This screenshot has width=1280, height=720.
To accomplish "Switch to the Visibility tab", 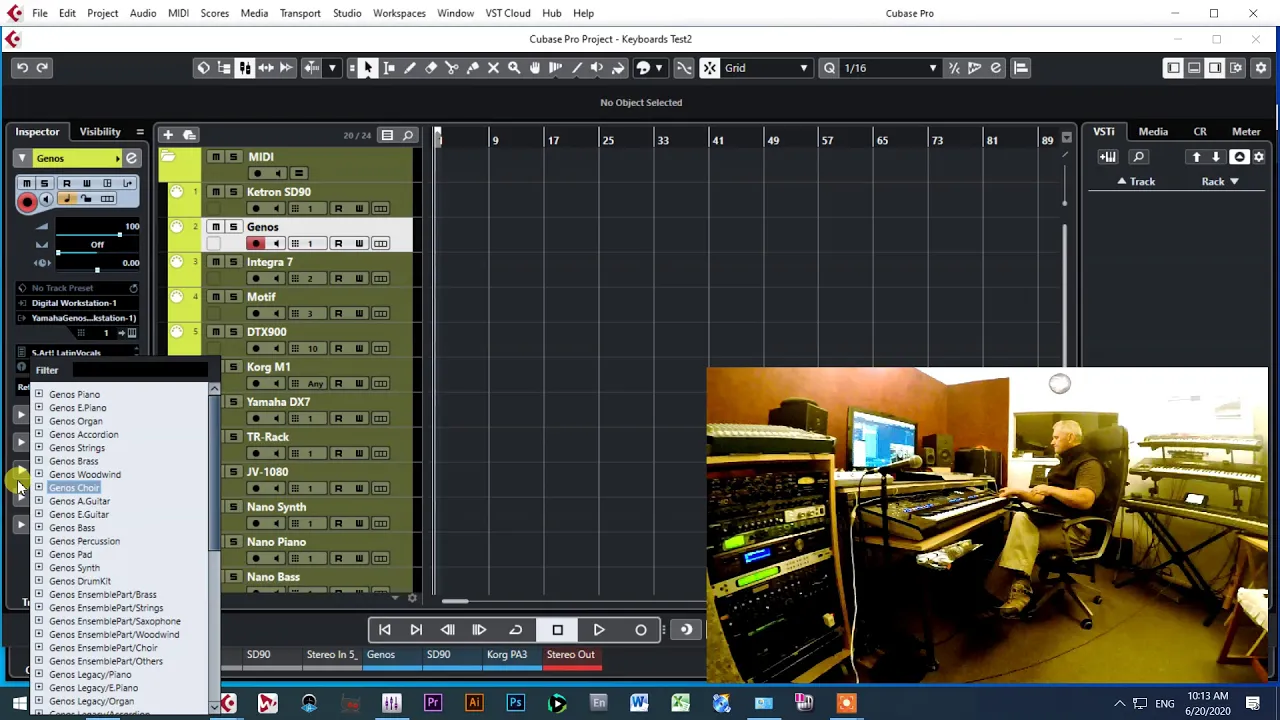I will 100,132.
